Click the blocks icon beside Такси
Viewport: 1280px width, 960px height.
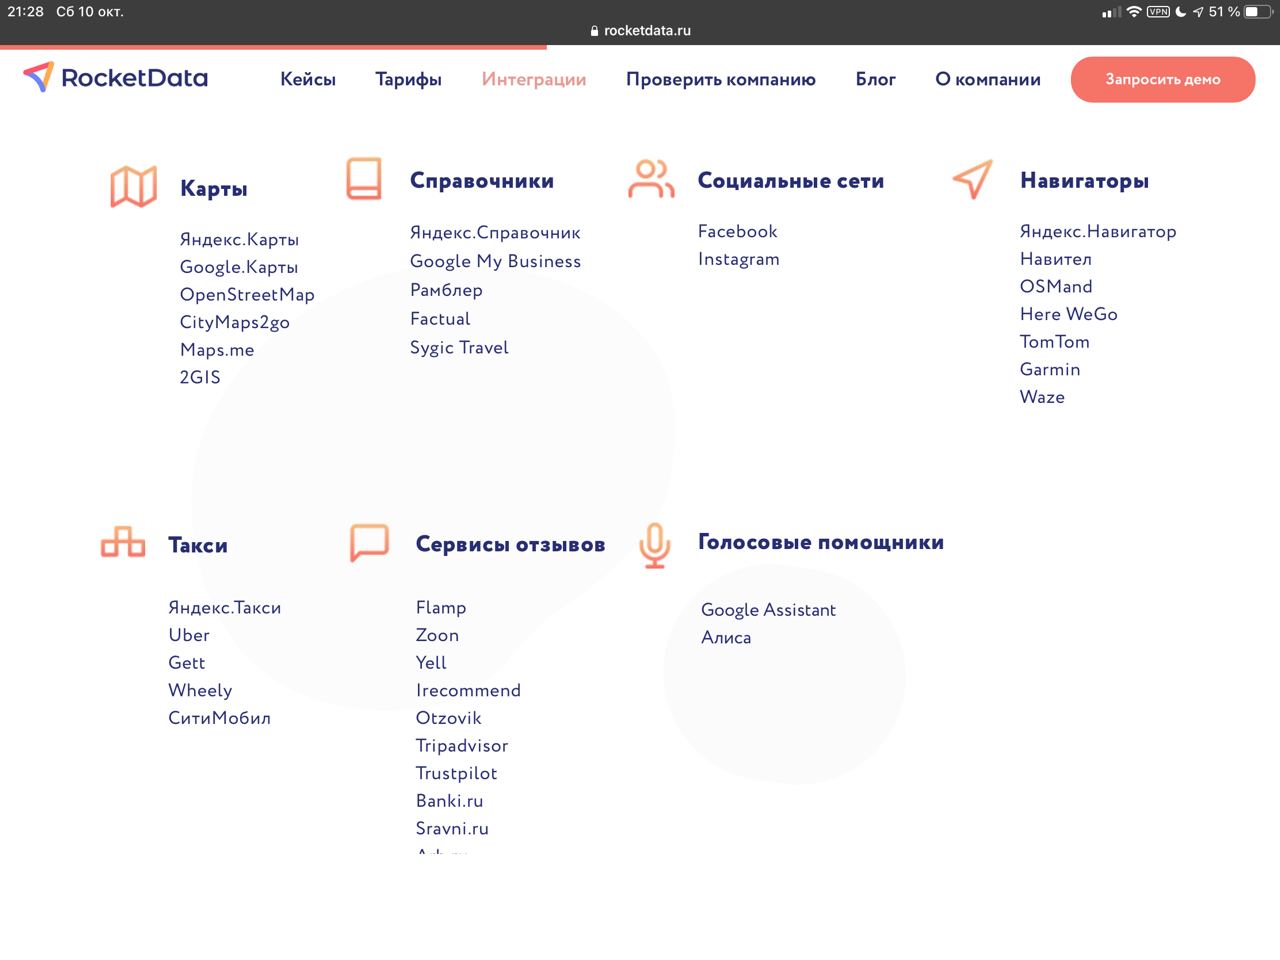(123, 543)
